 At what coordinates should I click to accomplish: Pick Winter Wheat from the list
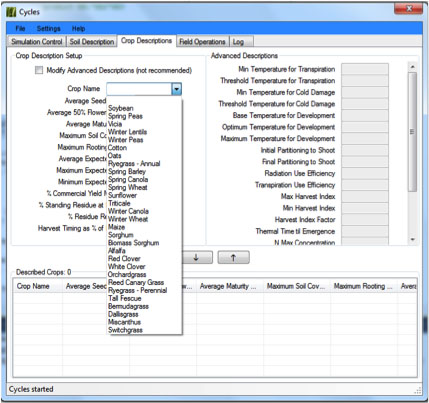click(x=128, y=219)
